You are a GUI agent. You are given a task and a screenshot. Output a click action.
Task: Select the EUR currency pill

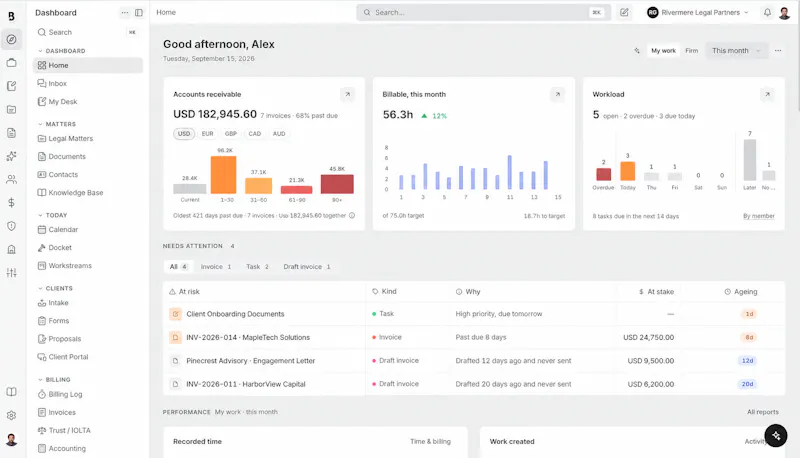(x=207, y=134)
